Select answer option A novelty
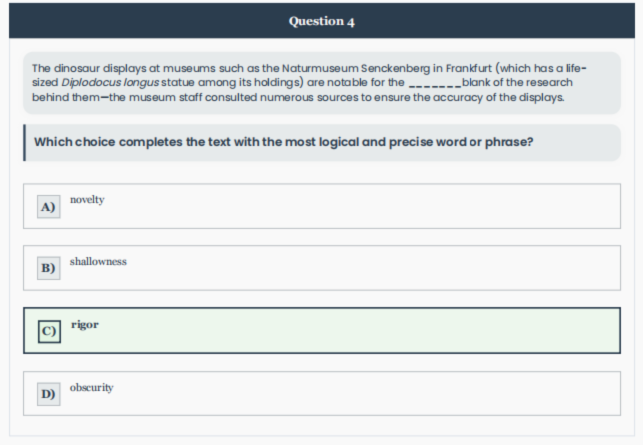 point(322,206)
